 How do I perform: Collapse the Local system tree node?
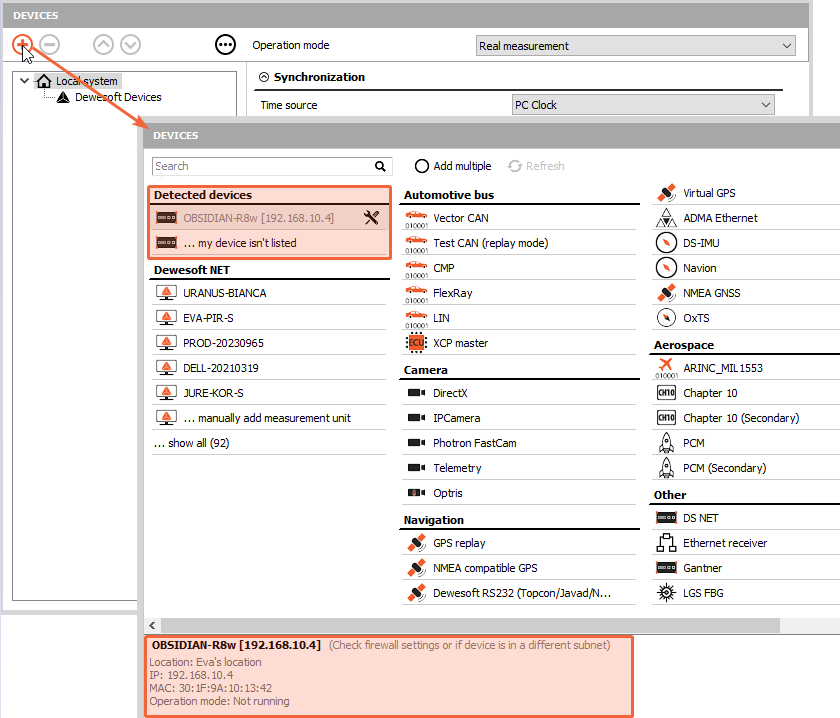coord(24,81)
